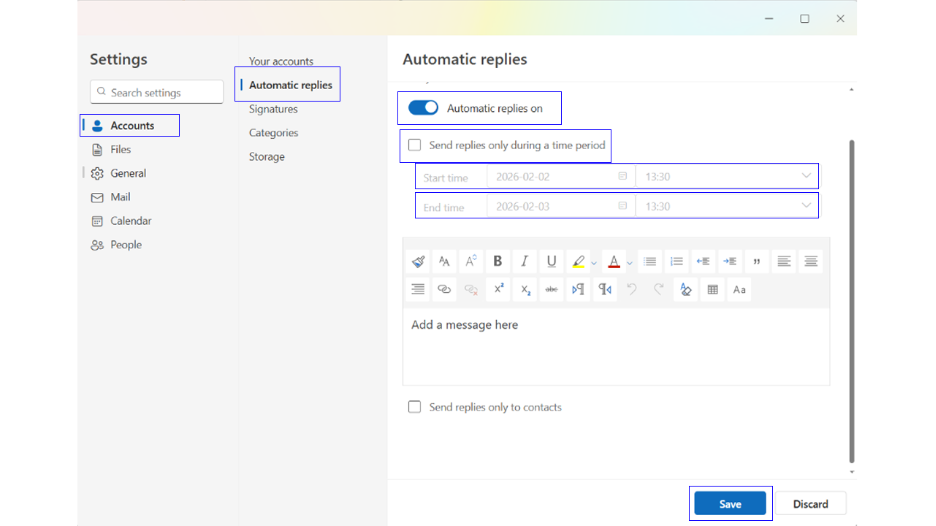Insert a table

coord(712,290)
